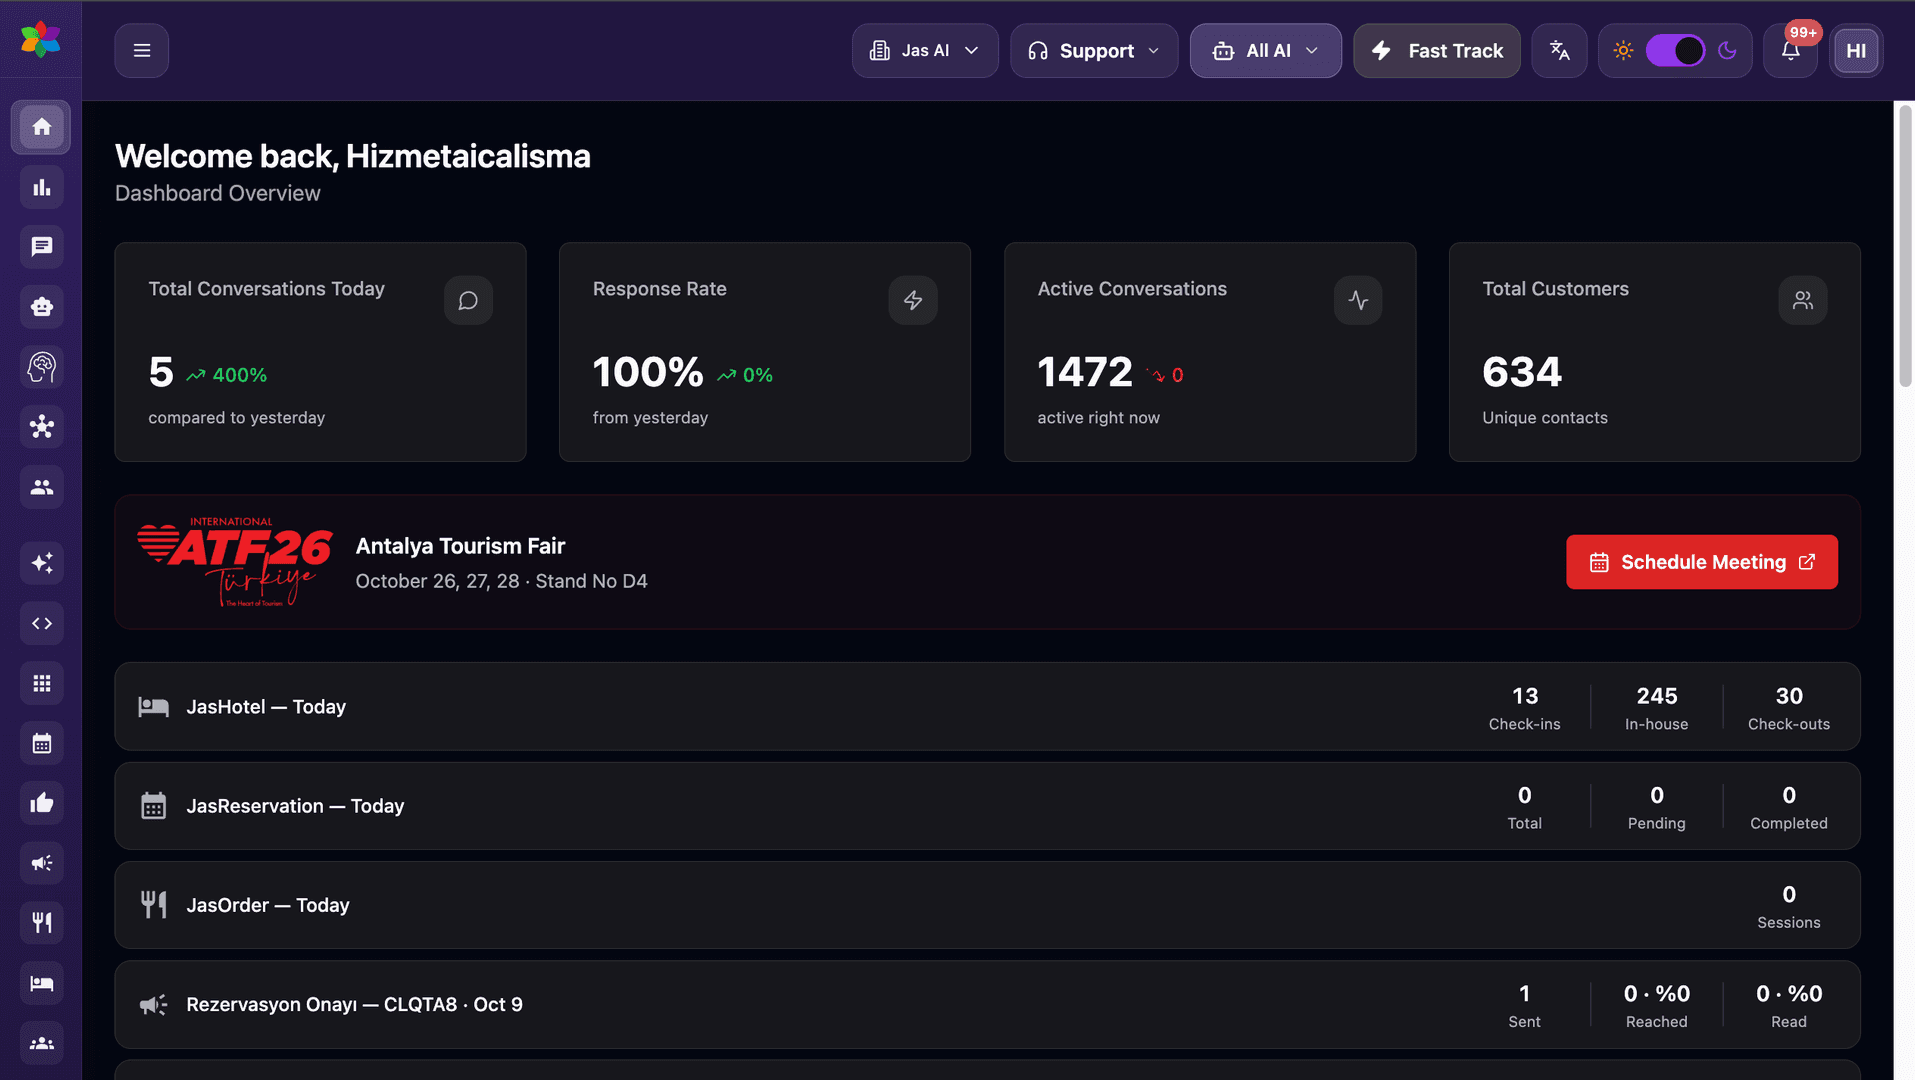Open the code brackets sidebar icon
This screenshot has width=1915, height=1080.
pos(41,623)
